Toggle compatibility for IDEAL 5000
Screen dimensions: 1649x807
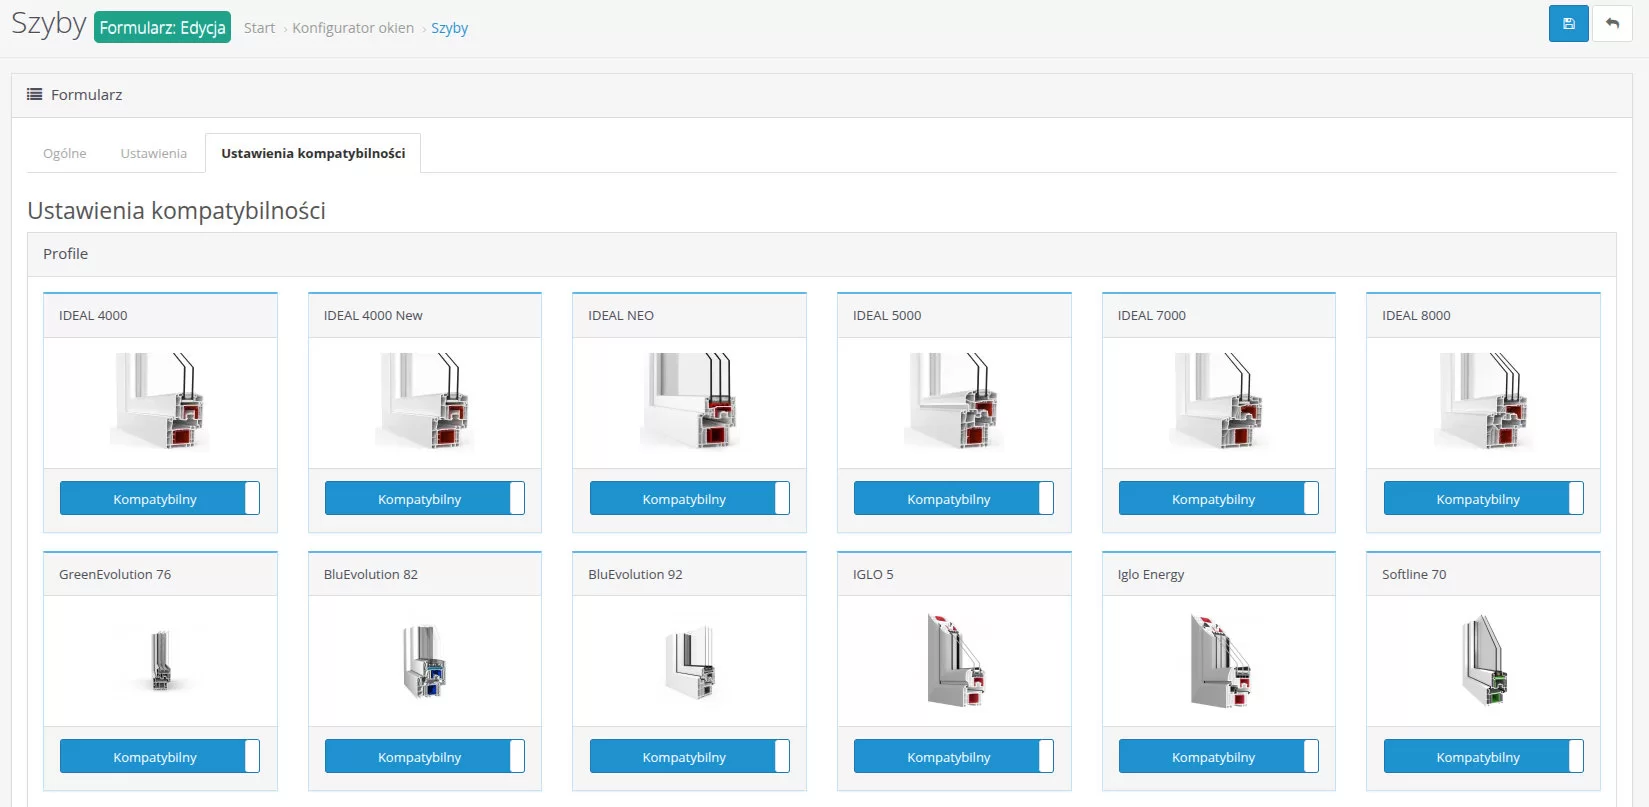point(954,498)
